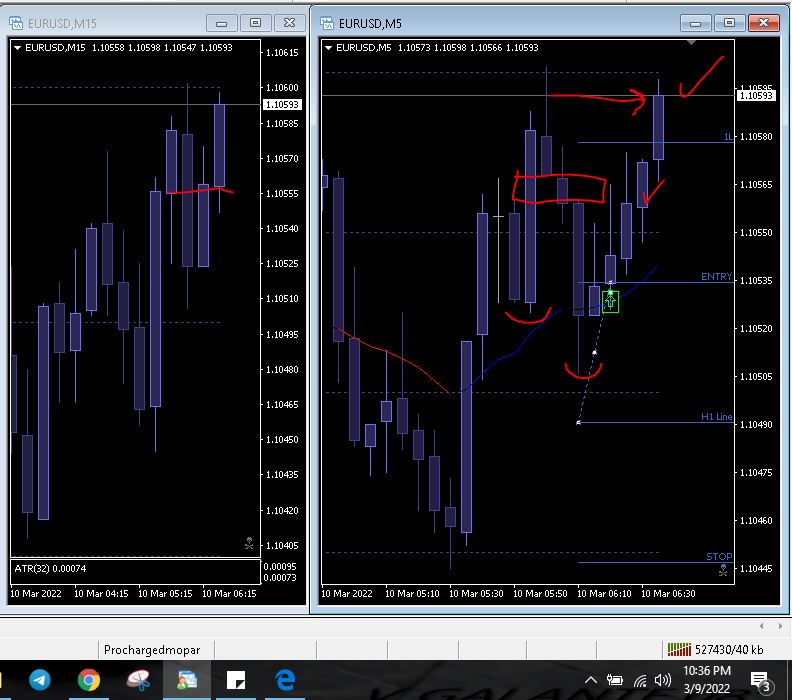Click the clock showing 10:36 PM
This screenshot has width=792, height=700.
pos(707,671)
